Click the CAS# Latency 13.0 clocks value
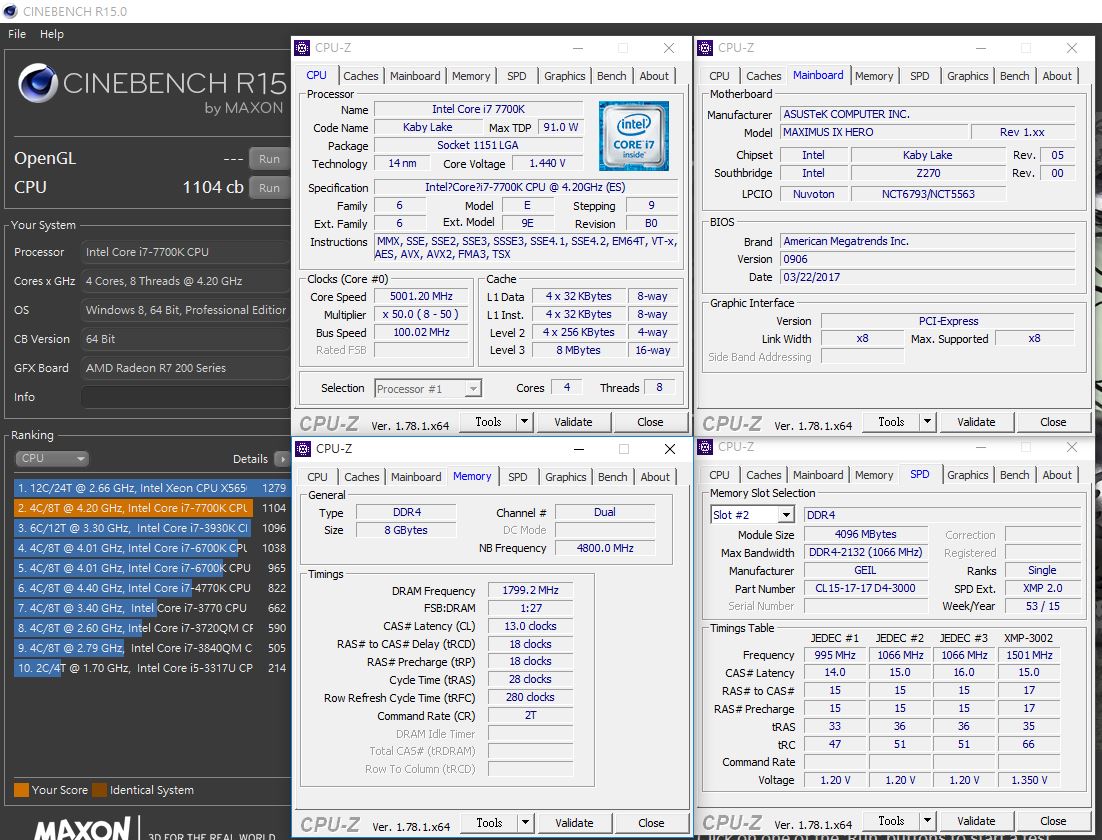This screenshot has height=840, width=1102. click(530, 626)
